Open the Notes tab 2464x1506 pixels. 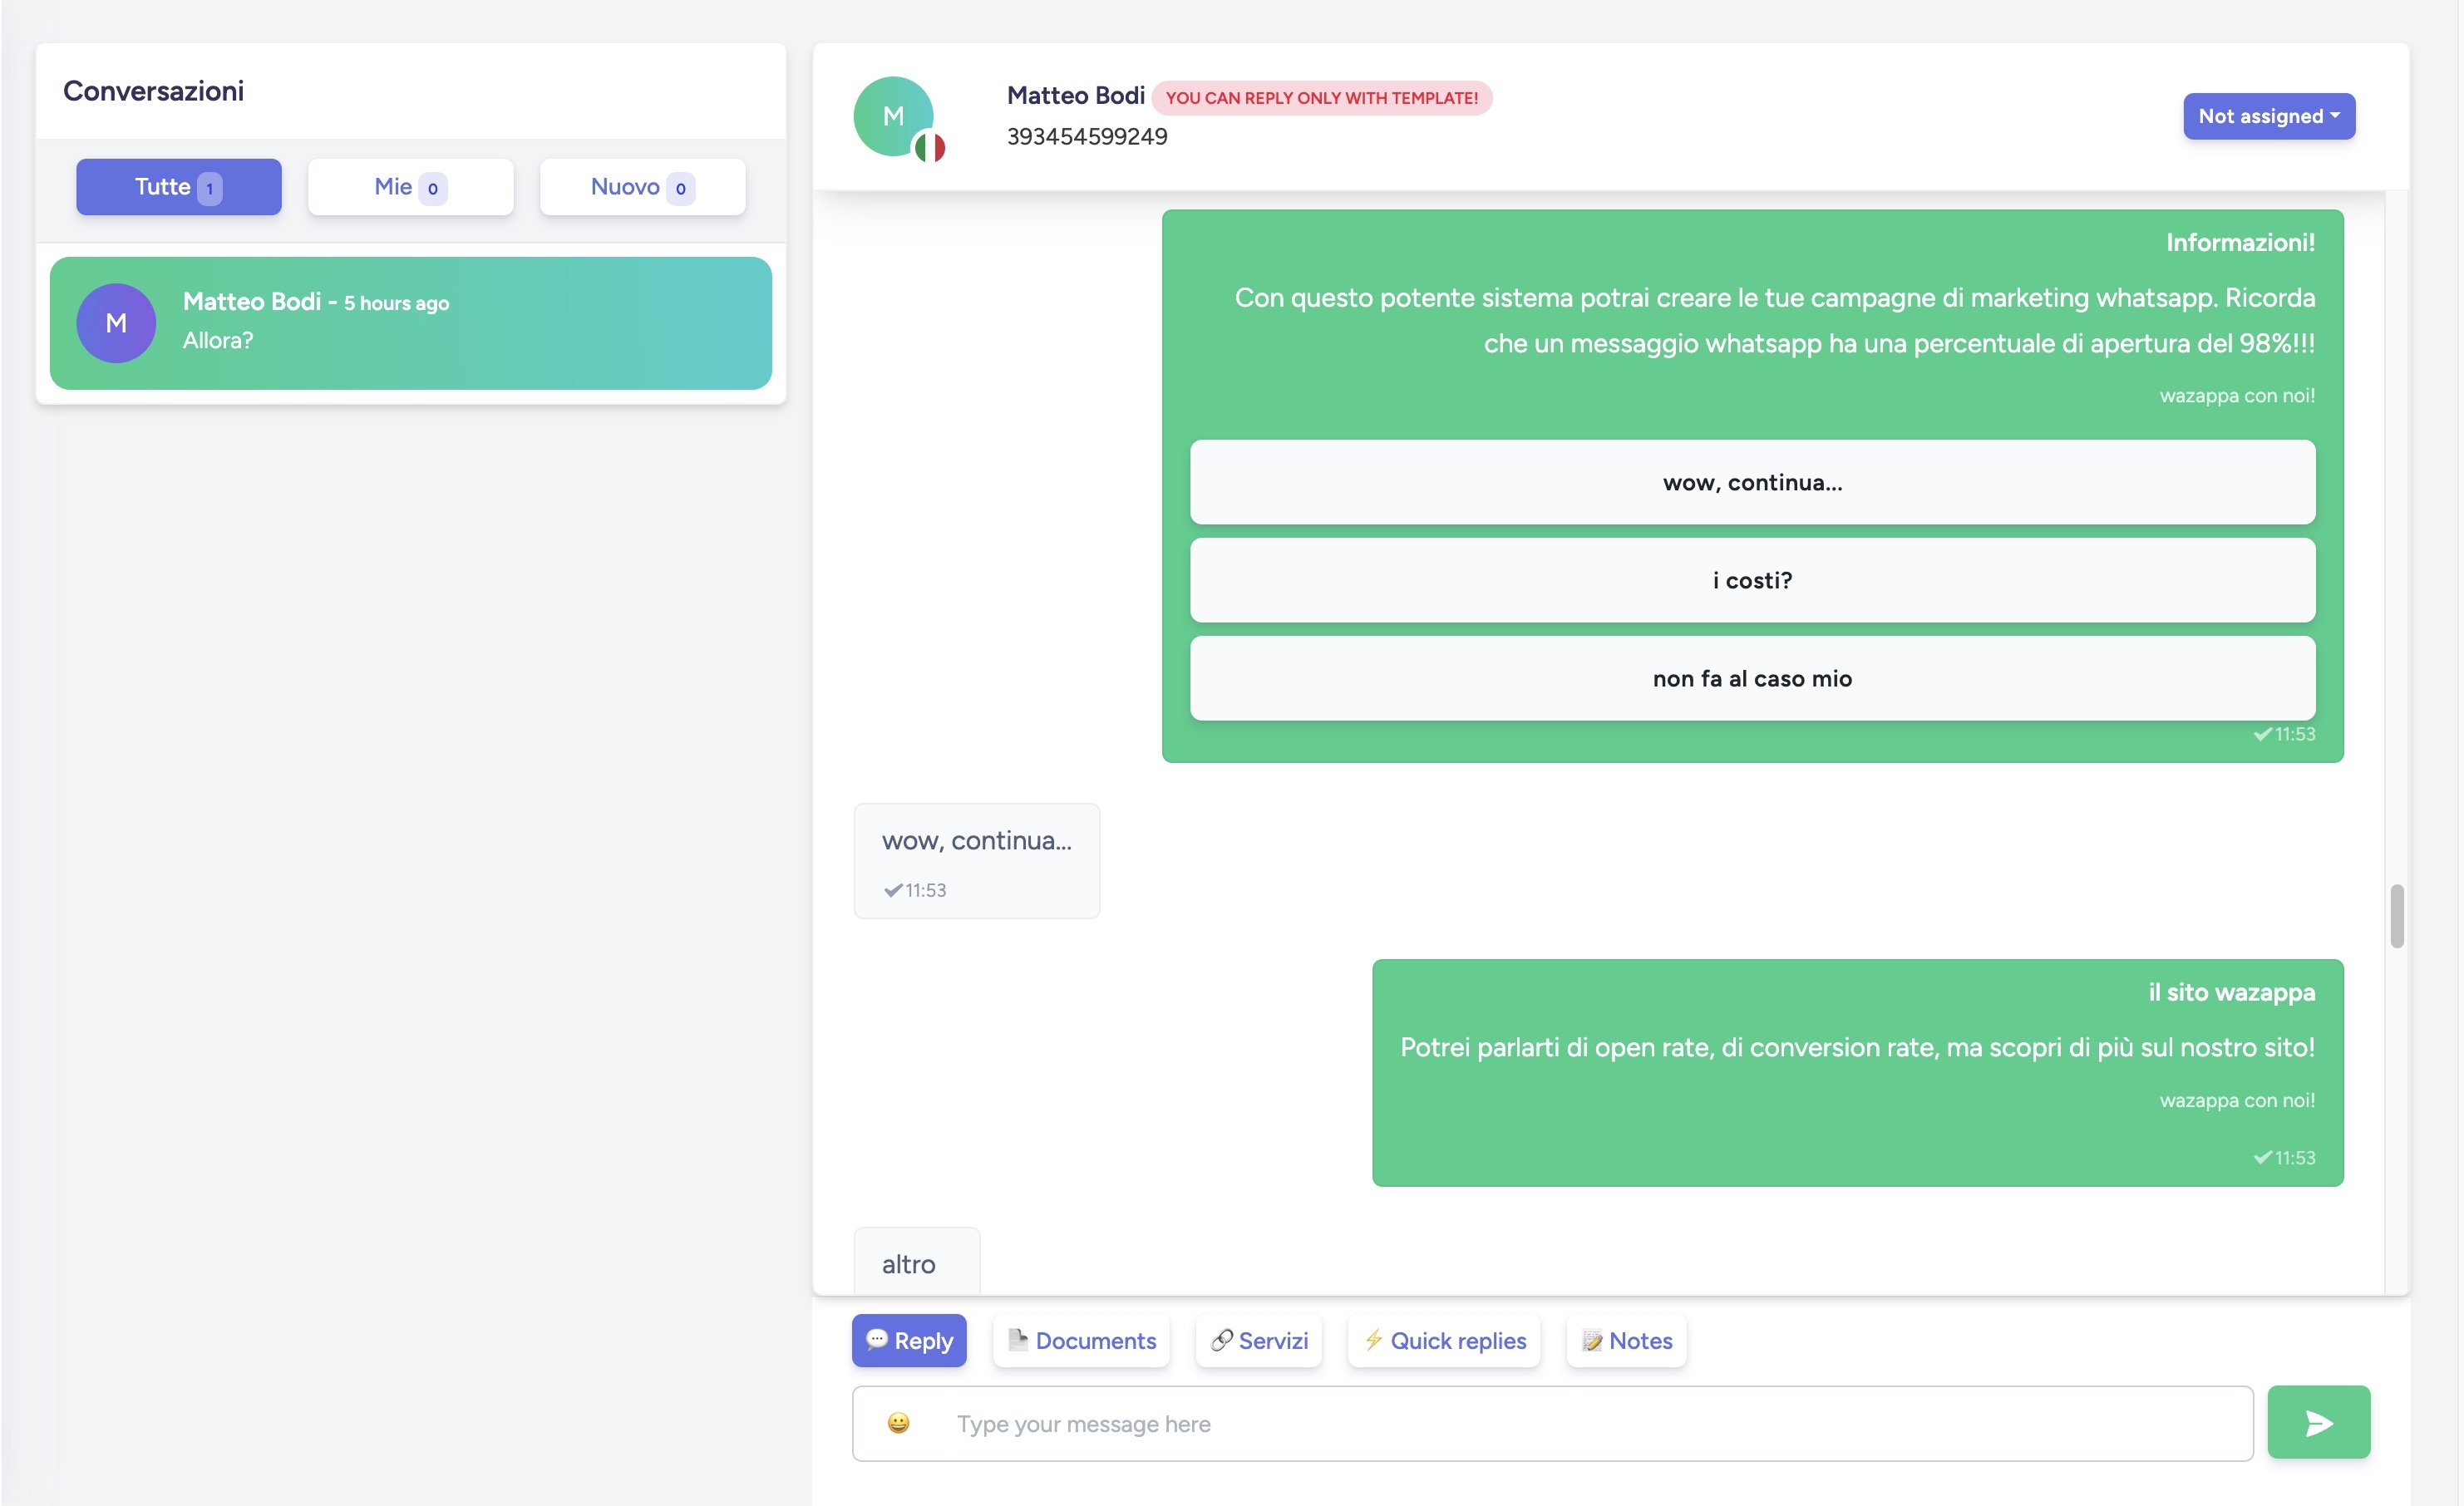coord(1626,1340)
